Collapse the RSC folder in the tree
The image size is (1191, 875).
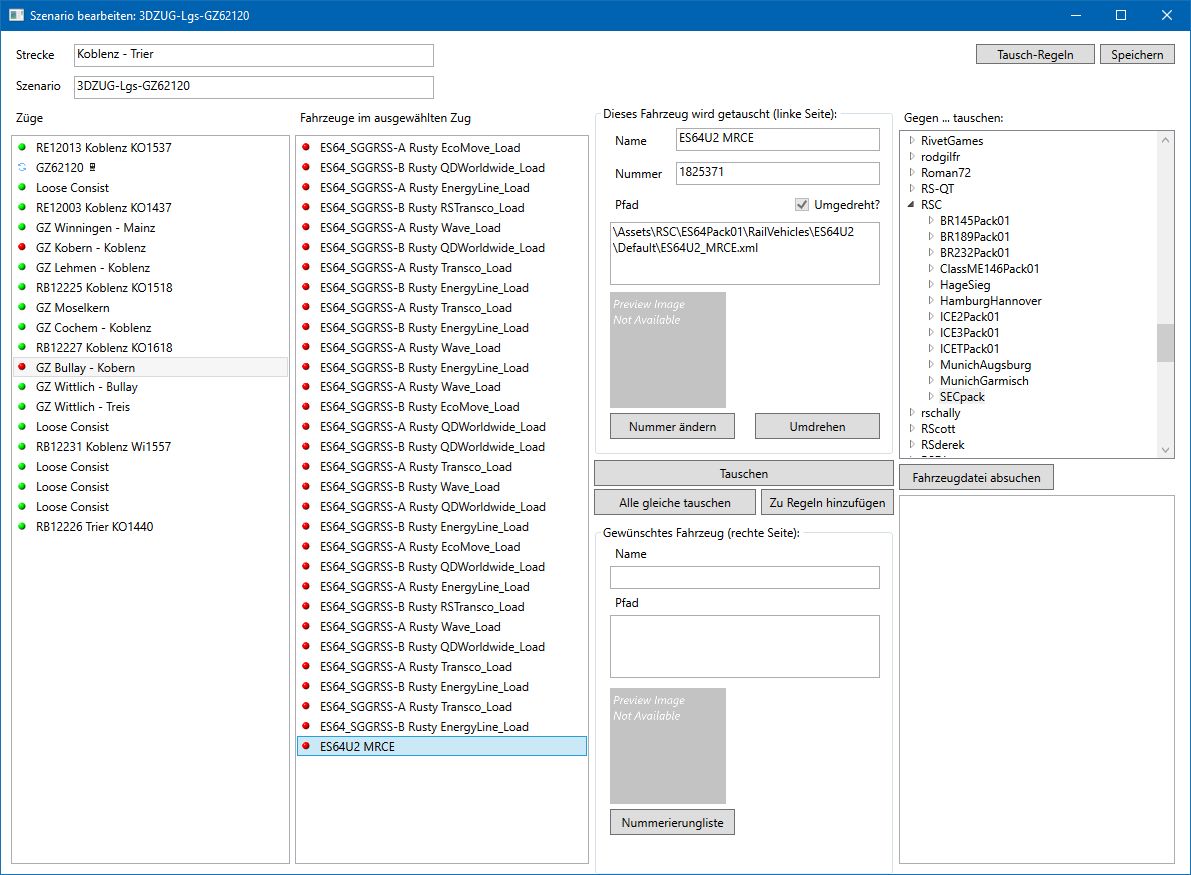point(911,205)
